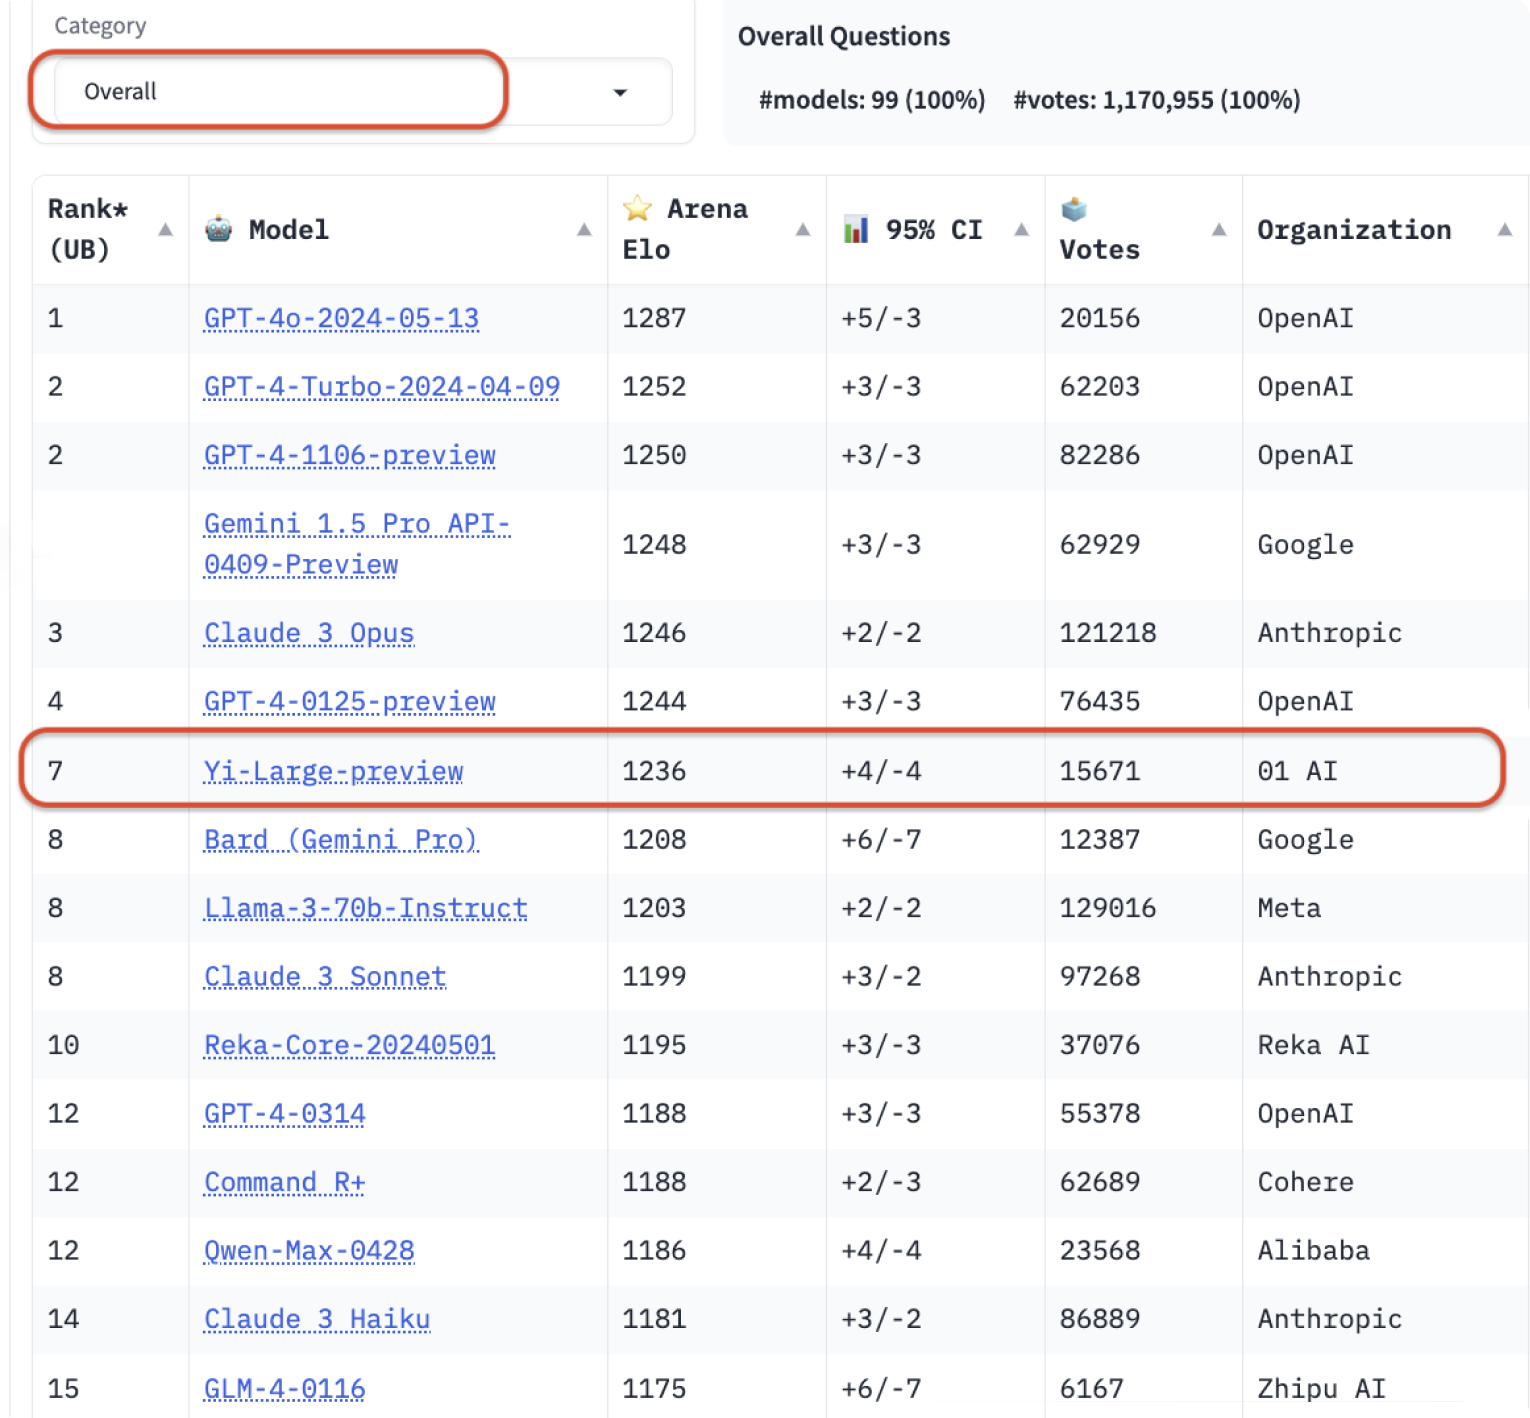The width and height of the screenshot is (1530, 1418).
Task: Click the Google cell in Gemini 1.5 row
Action: tap(1306, 545)
